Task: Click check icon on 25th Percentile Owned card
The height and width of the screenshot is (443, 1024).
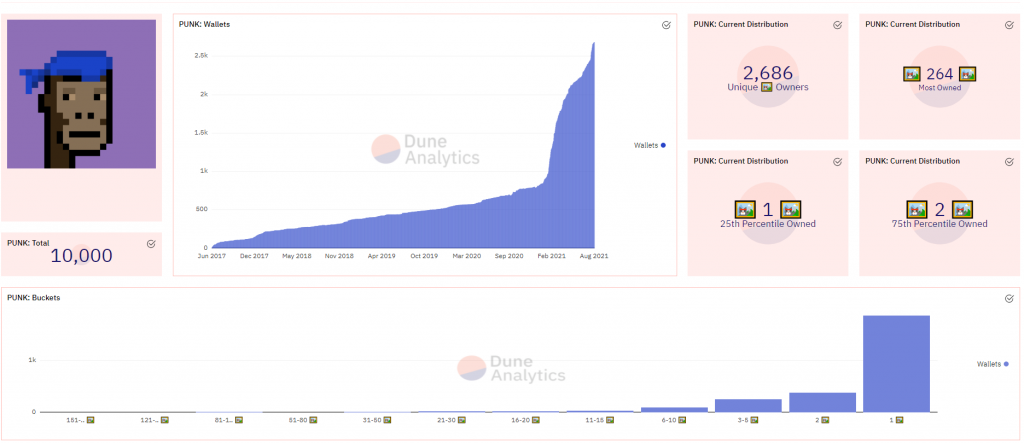Action: (837, 161)
